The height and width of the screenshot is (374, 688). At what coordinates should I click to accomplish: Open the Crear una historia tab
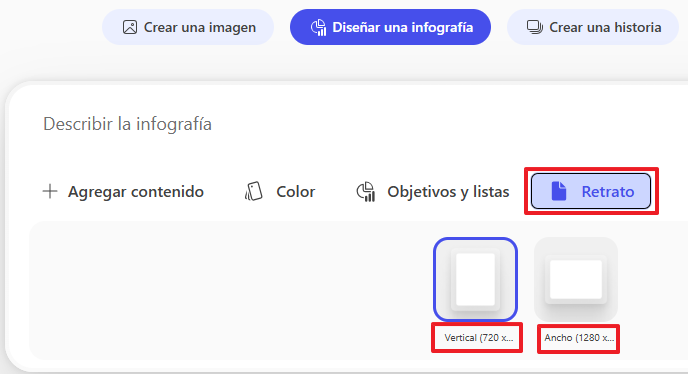point(593,27)
